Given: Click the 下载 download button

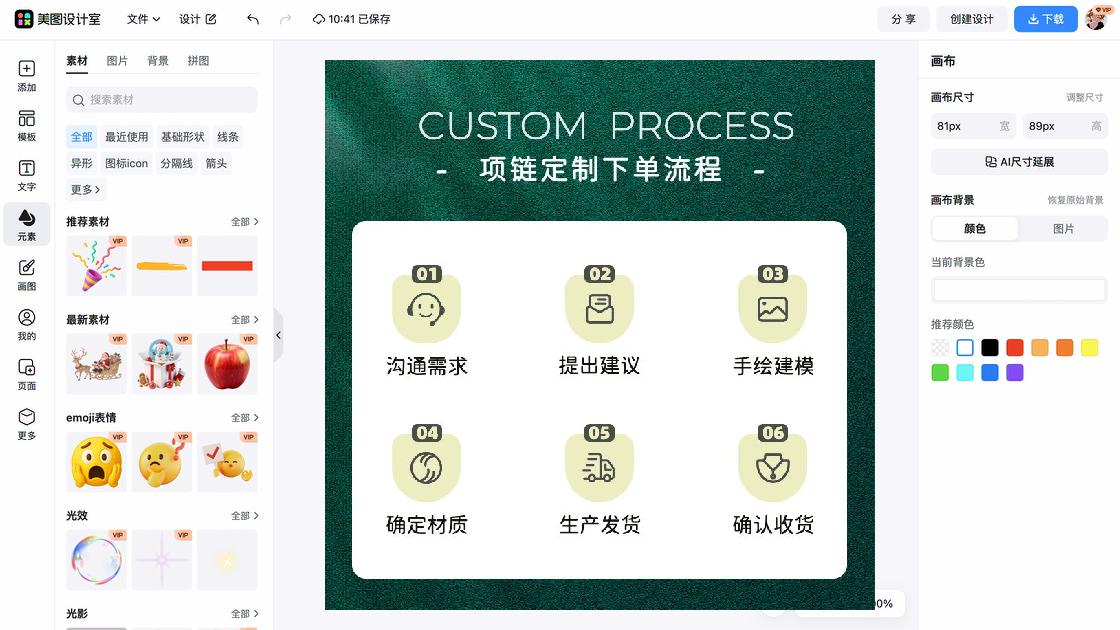Looking at the screenshot, I should click(x=1045, y=18).
